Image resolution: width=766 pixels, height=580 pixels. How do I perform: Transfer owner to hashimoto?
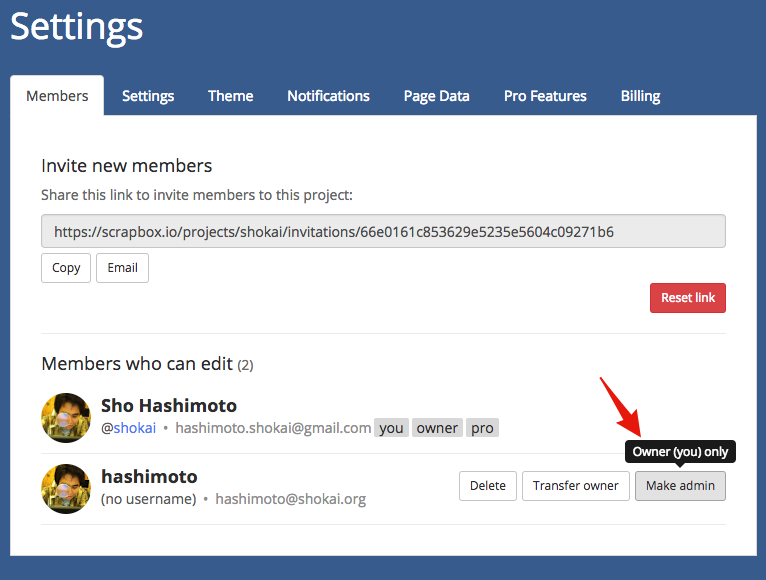click(x=575, y=486)
